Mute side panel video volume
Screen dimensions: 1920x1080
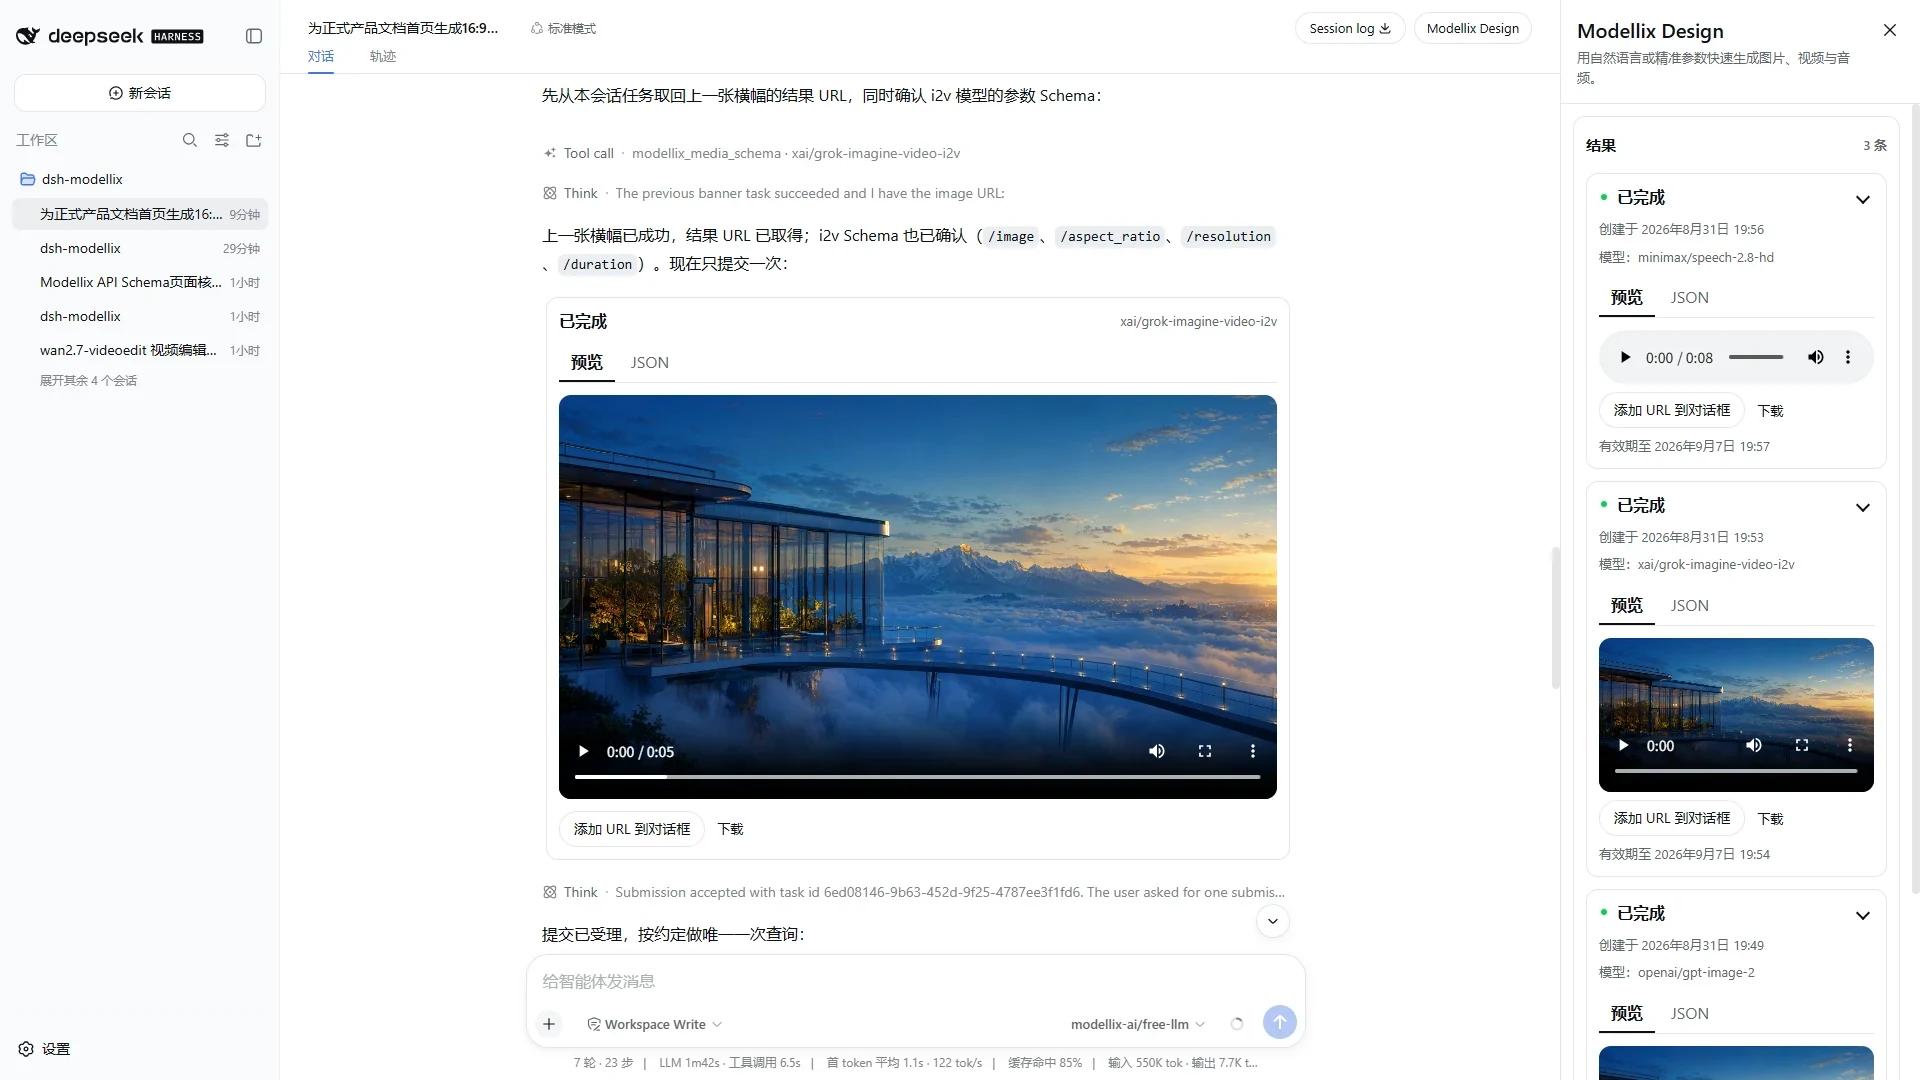tap(1754, 746)
